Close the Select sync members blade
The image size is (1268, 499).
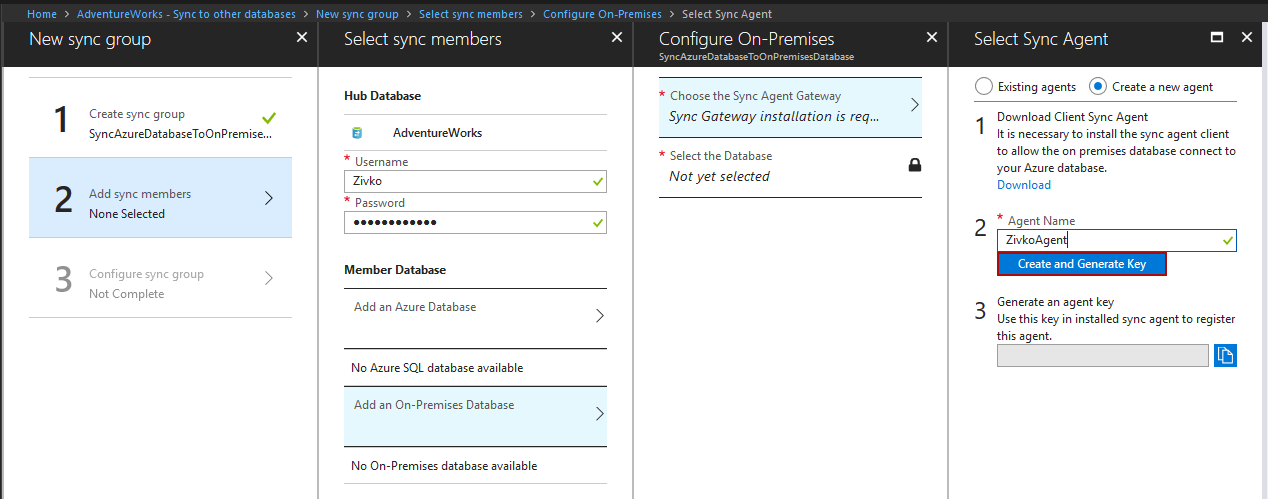[617, 37]
